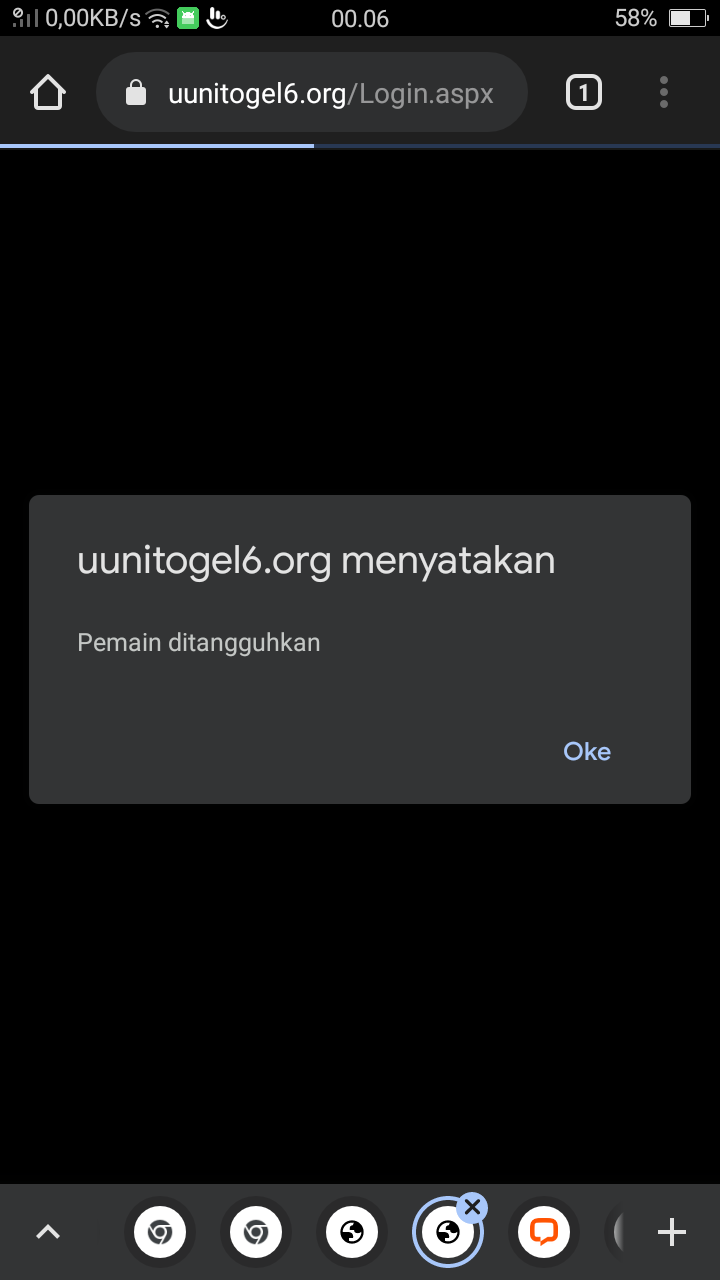Close the active tab with X badge
This screenshot has height=1280, width=720.
(473, 1206)
